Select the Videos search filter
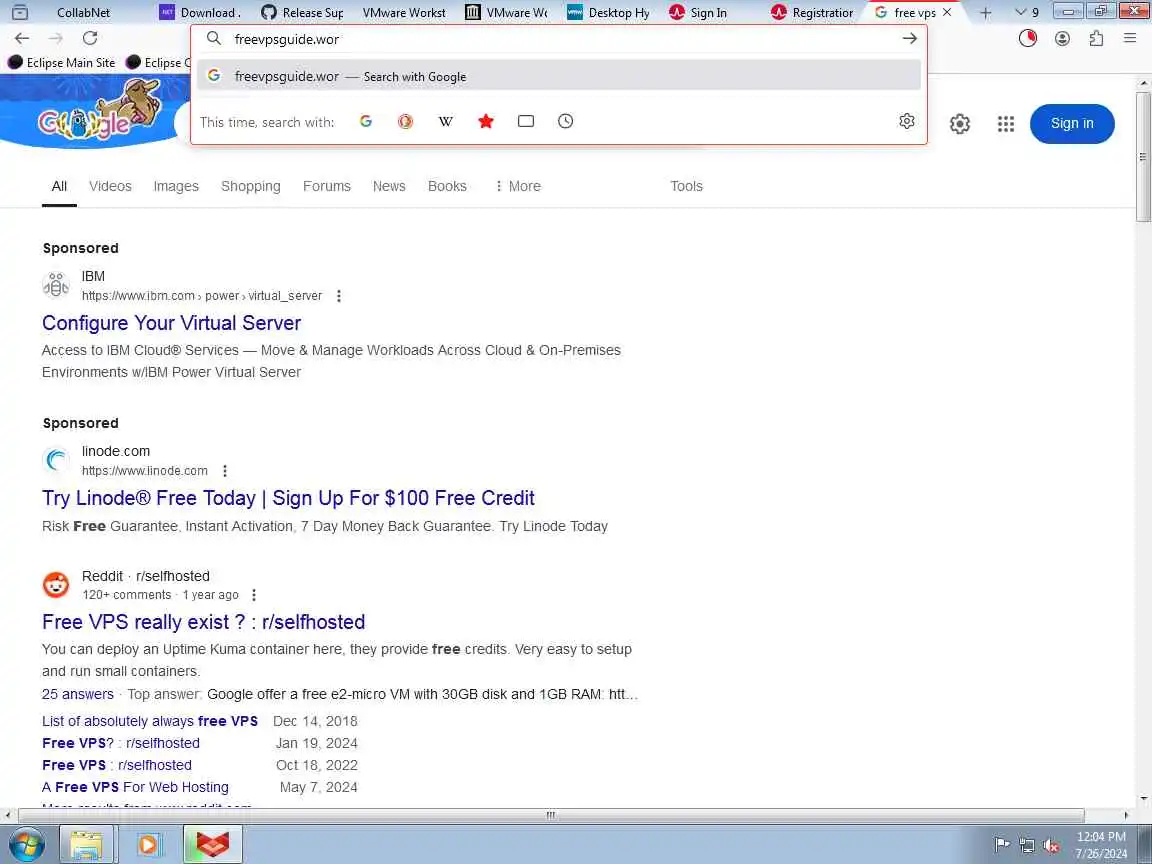 110,187
